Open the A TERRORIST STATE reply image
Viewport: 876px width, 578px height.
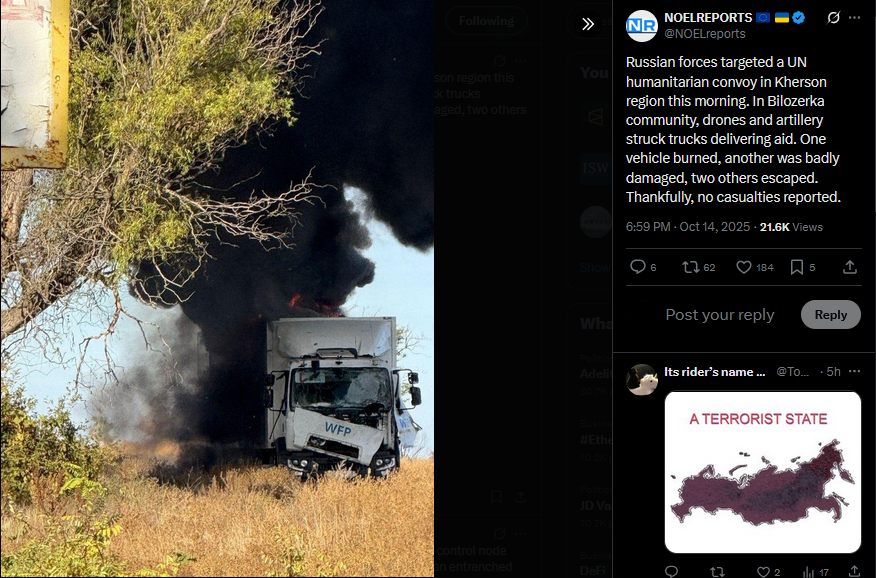[x=763, y=472]
